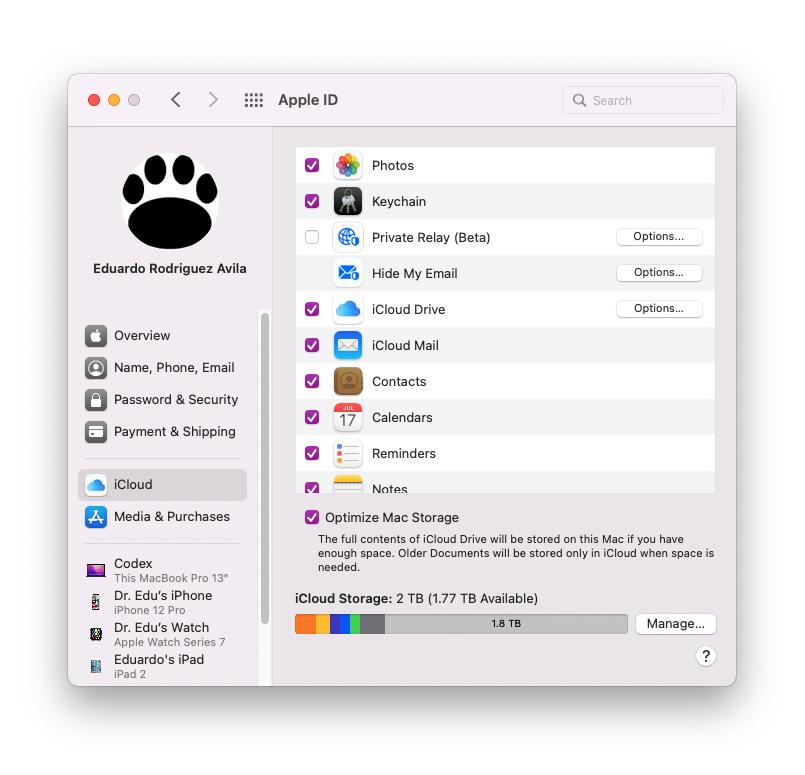Screen dimensions: 805x775
Task: Open Options for Private Relay
Action: tap(659, 237)
